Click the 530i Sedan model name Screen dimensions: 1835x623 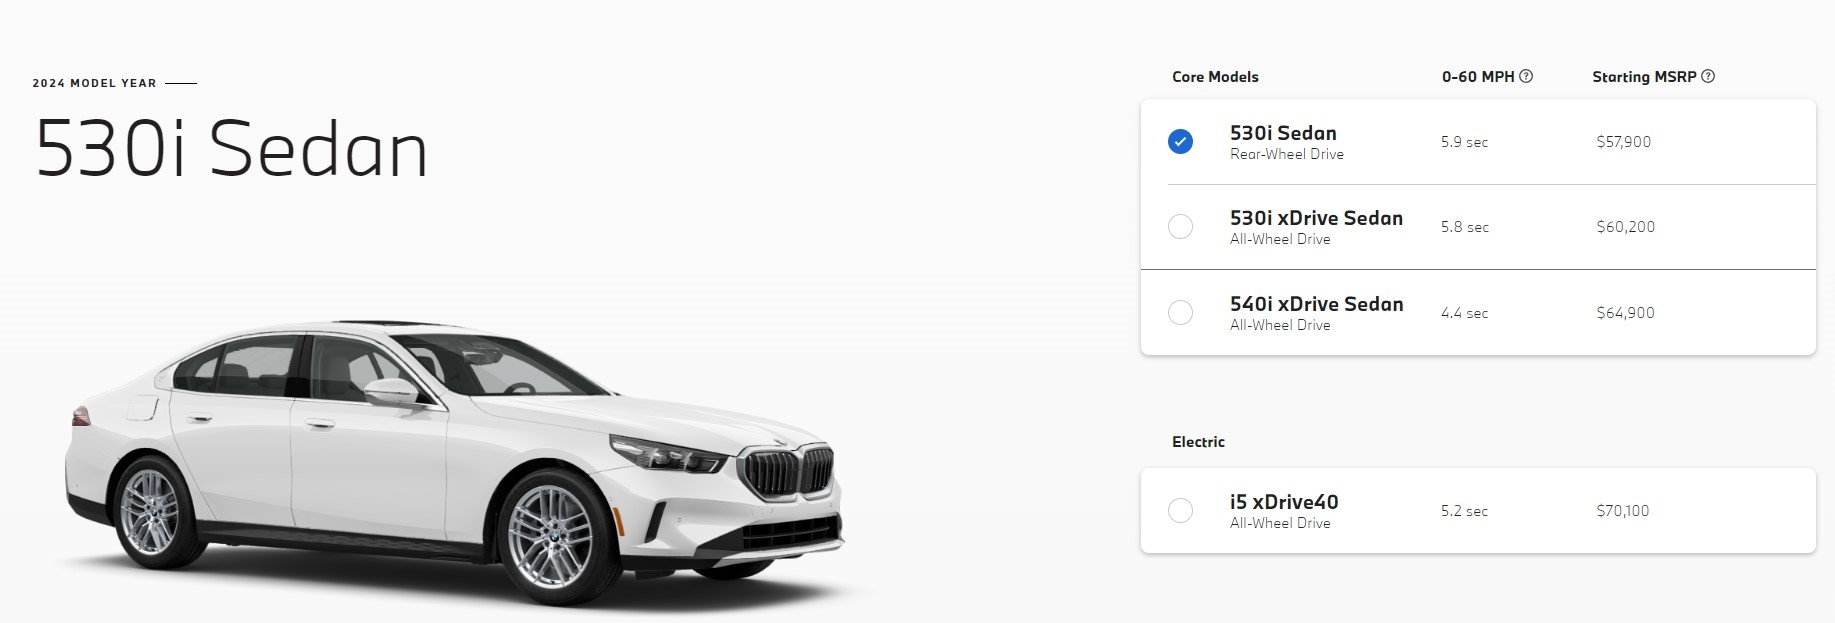[x=1283, y=133]
